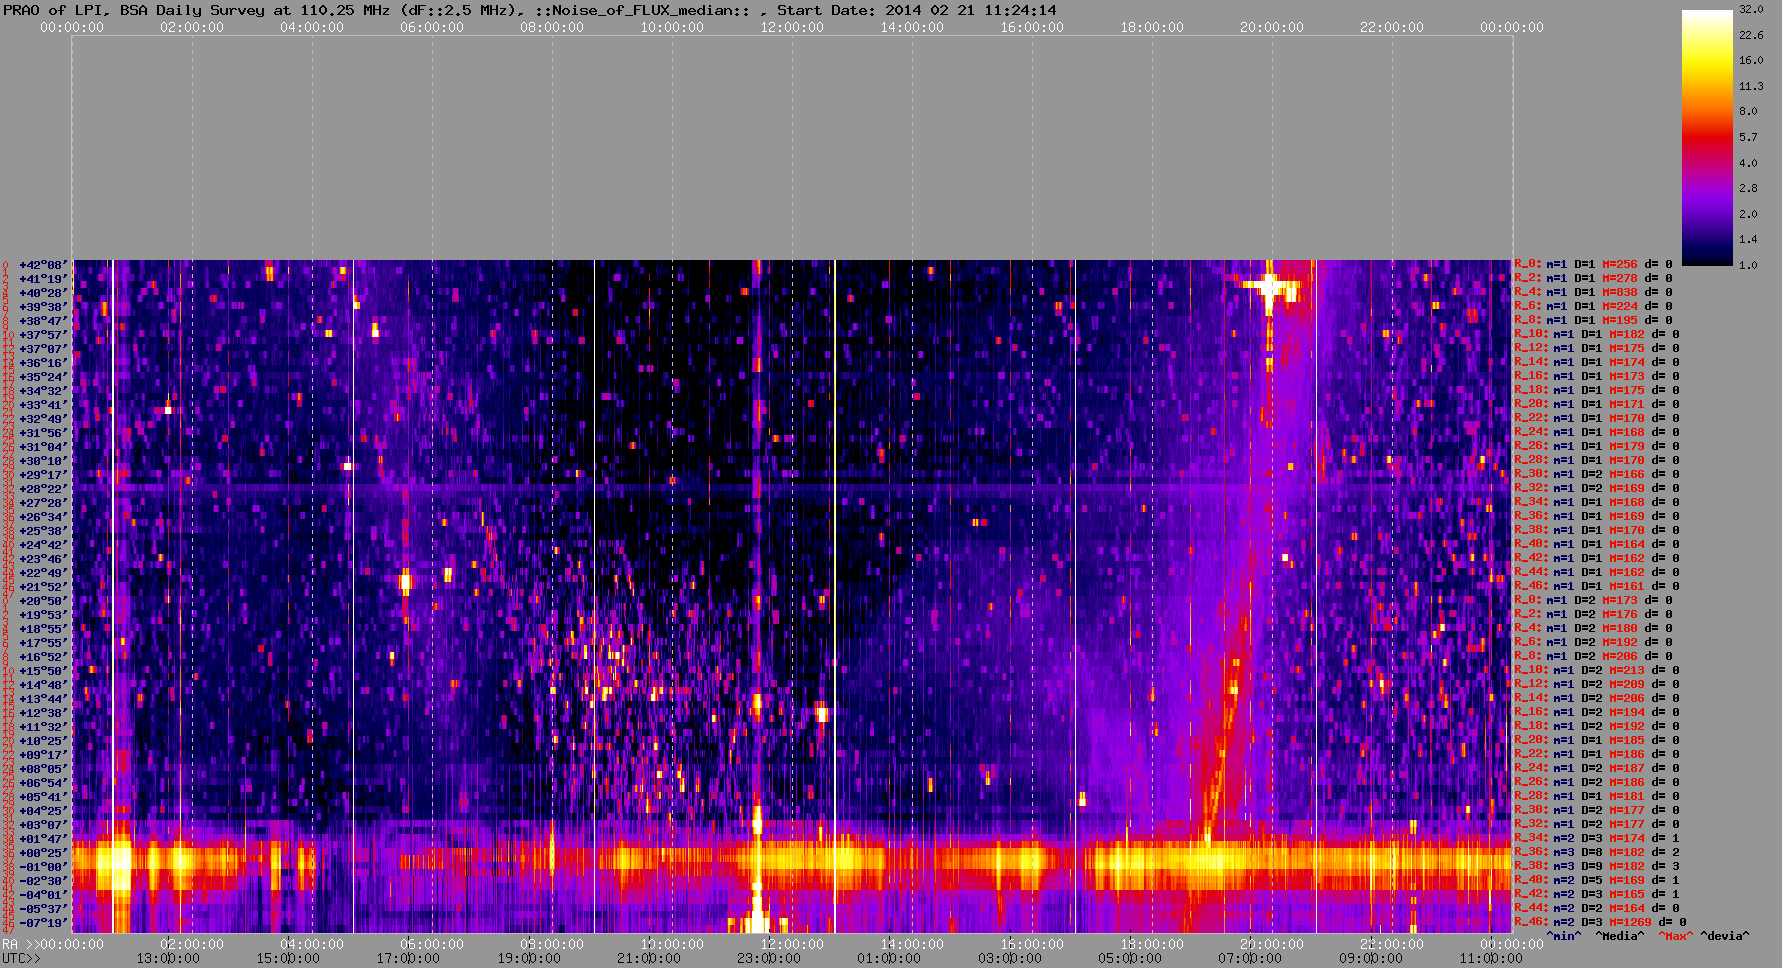
Task: Click the row stats 'R_14' with M=206
Action: 1597,699
